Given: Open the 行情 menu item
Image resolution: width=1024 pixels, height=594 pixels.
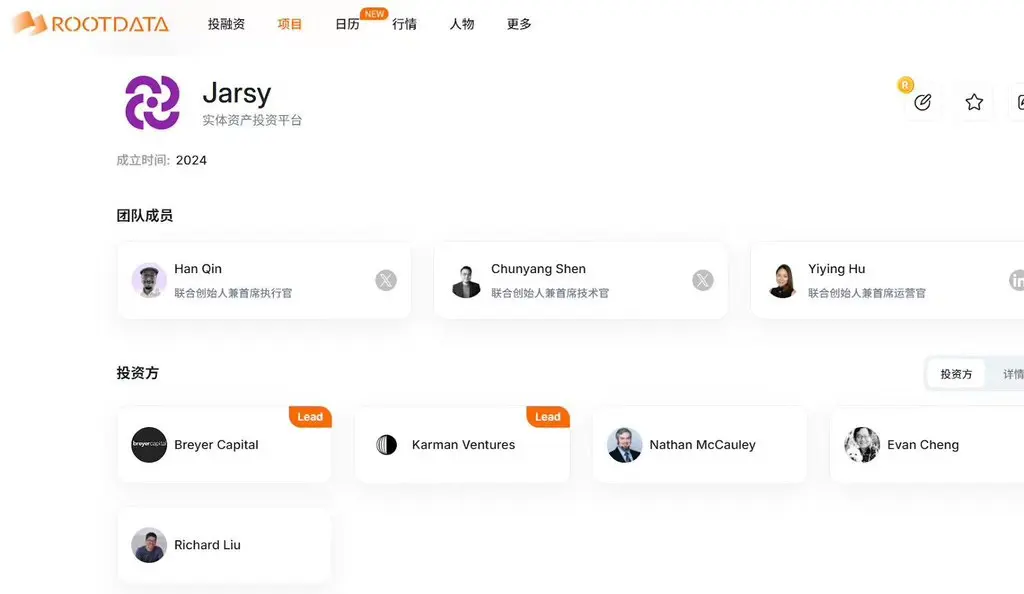Looking at the screenshot, I should coord(404,24).
